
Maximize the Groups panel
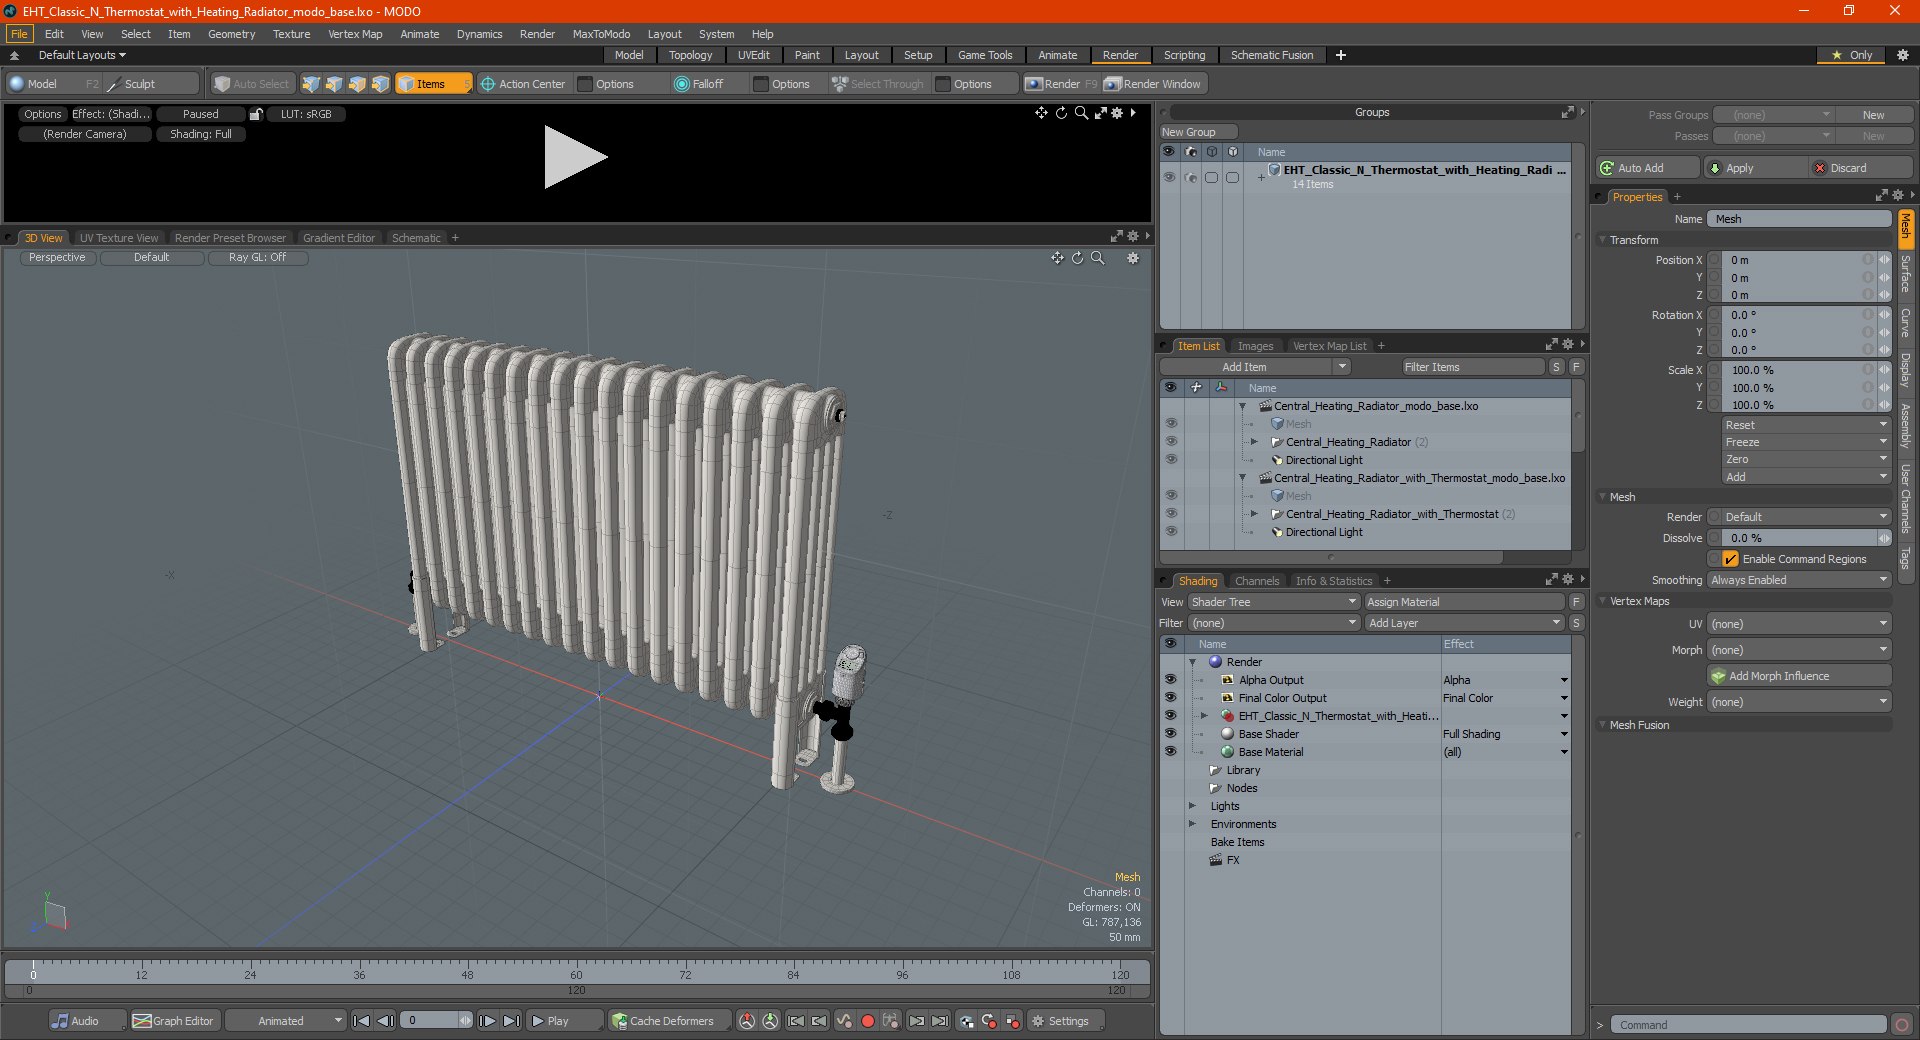[1567, 112]
